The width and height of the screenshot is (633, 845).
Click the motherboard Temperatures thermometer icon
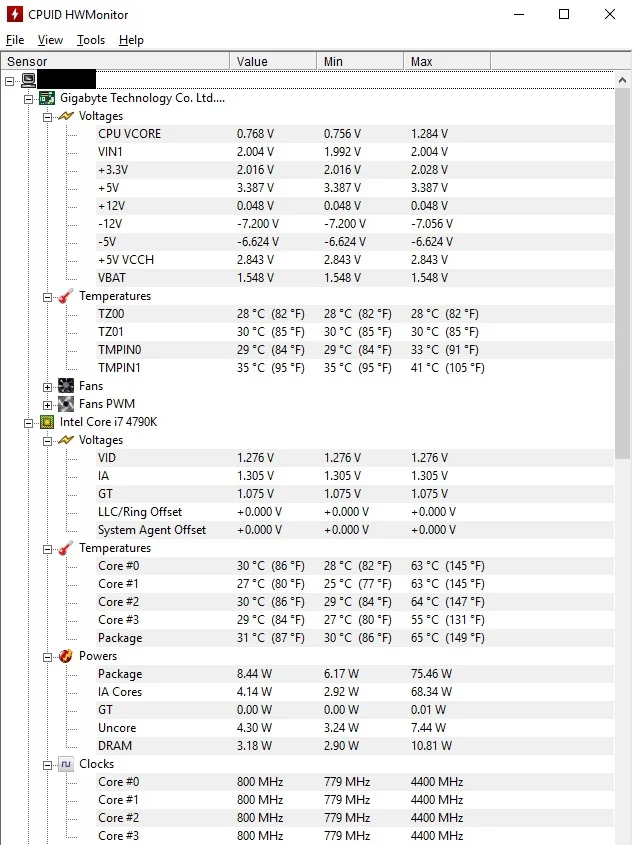point(66,296)
